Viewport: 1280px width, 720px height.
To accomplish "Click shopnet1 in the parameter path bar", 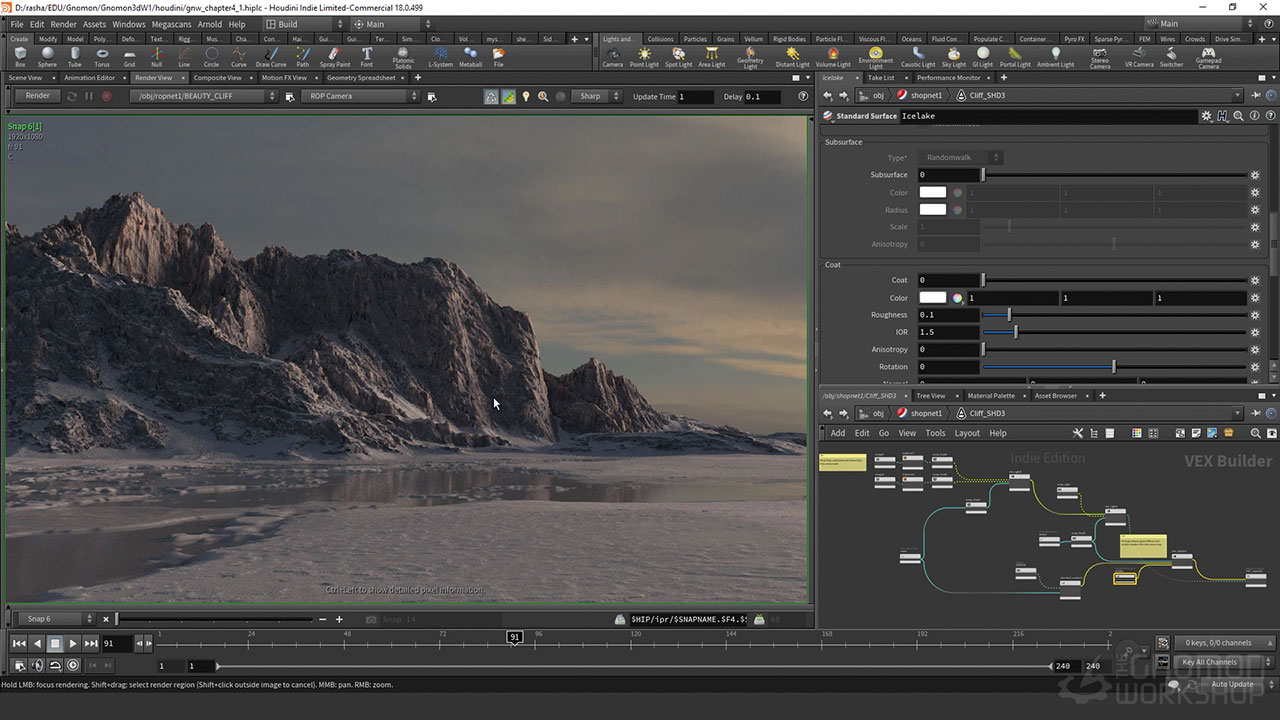I will [926, 96].
